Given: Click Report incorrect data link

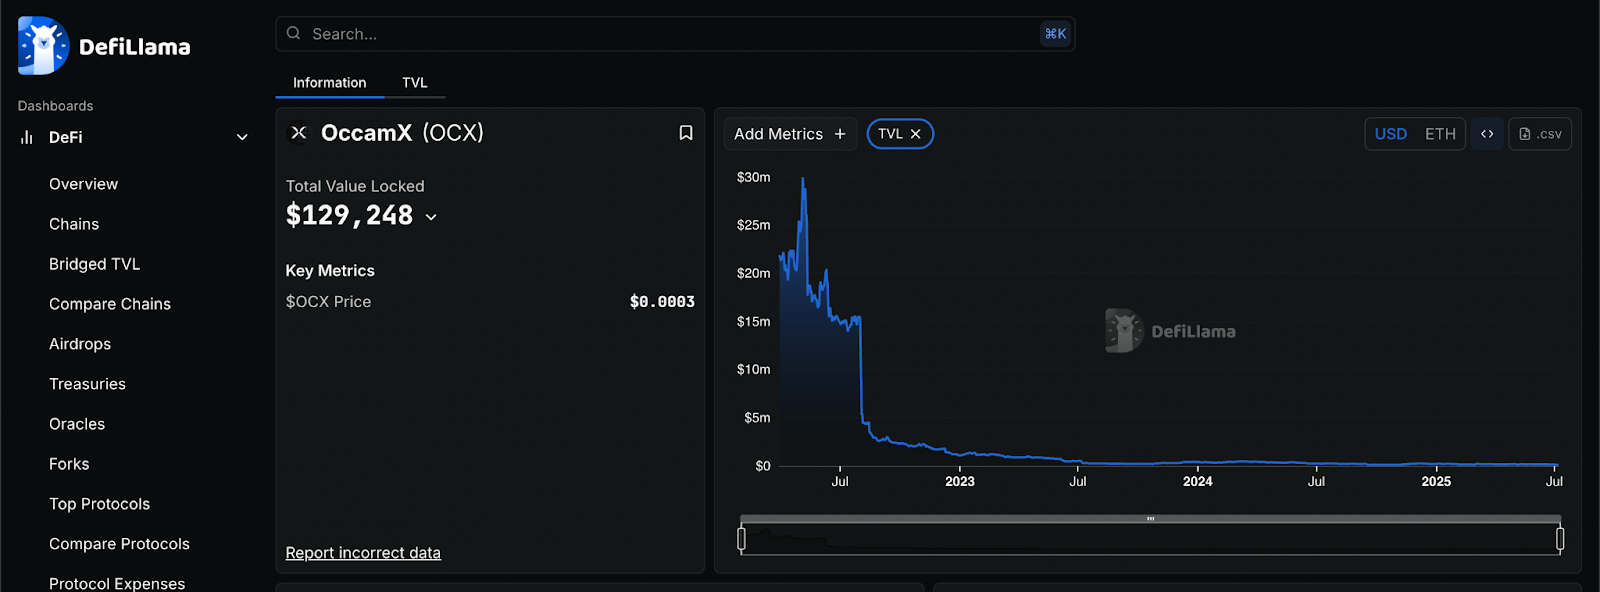Looking at the screenshot, I should [x=363, y=553].
